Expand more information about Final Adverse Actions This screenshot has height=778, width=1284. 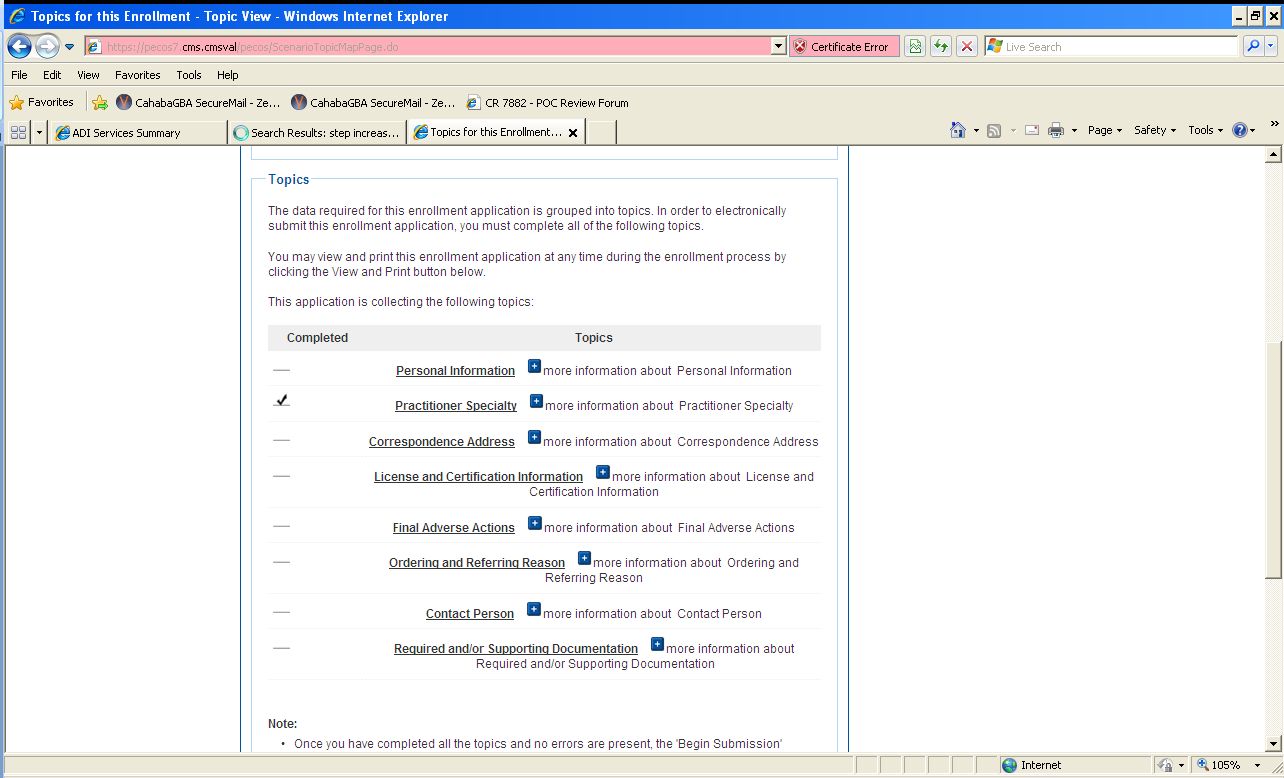(x=535, y=524)
